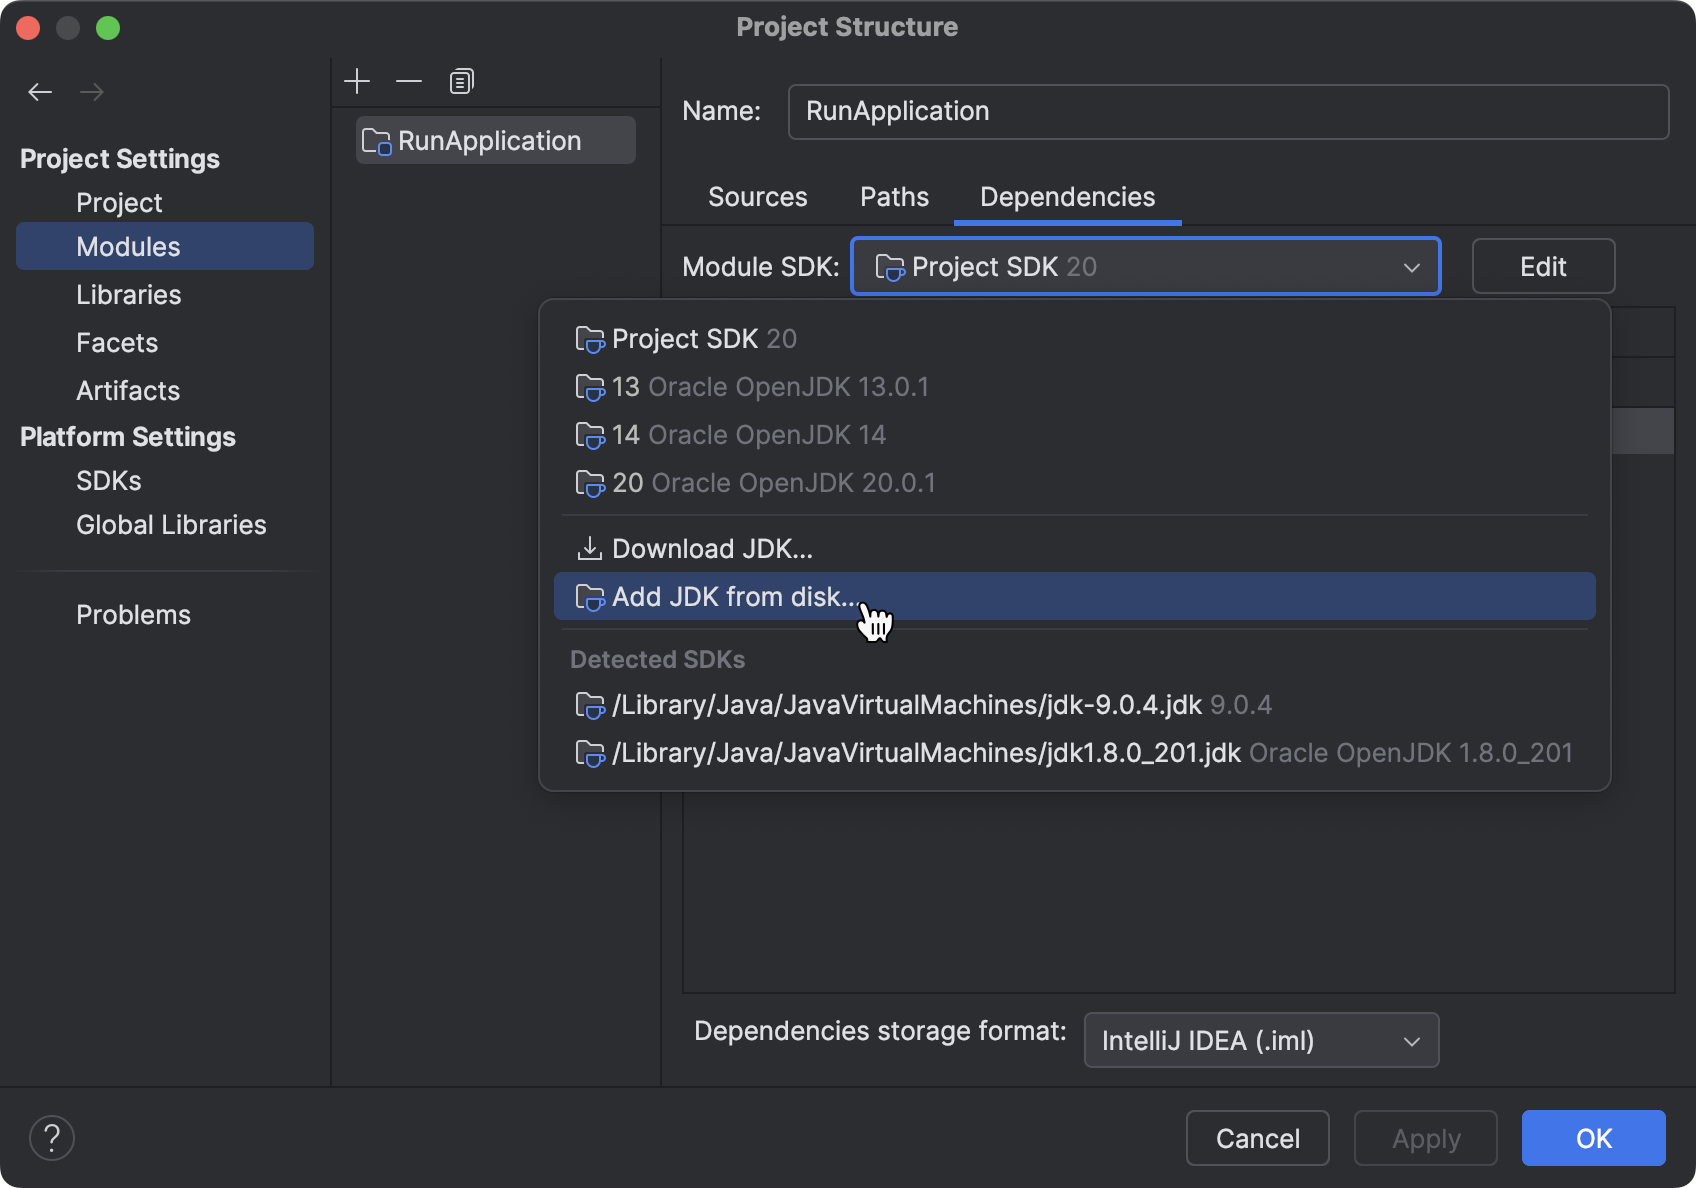Click the Forward navigation arrow
The height and width of the screenshot is (1188, 1696).
click(x=92, y=91)
